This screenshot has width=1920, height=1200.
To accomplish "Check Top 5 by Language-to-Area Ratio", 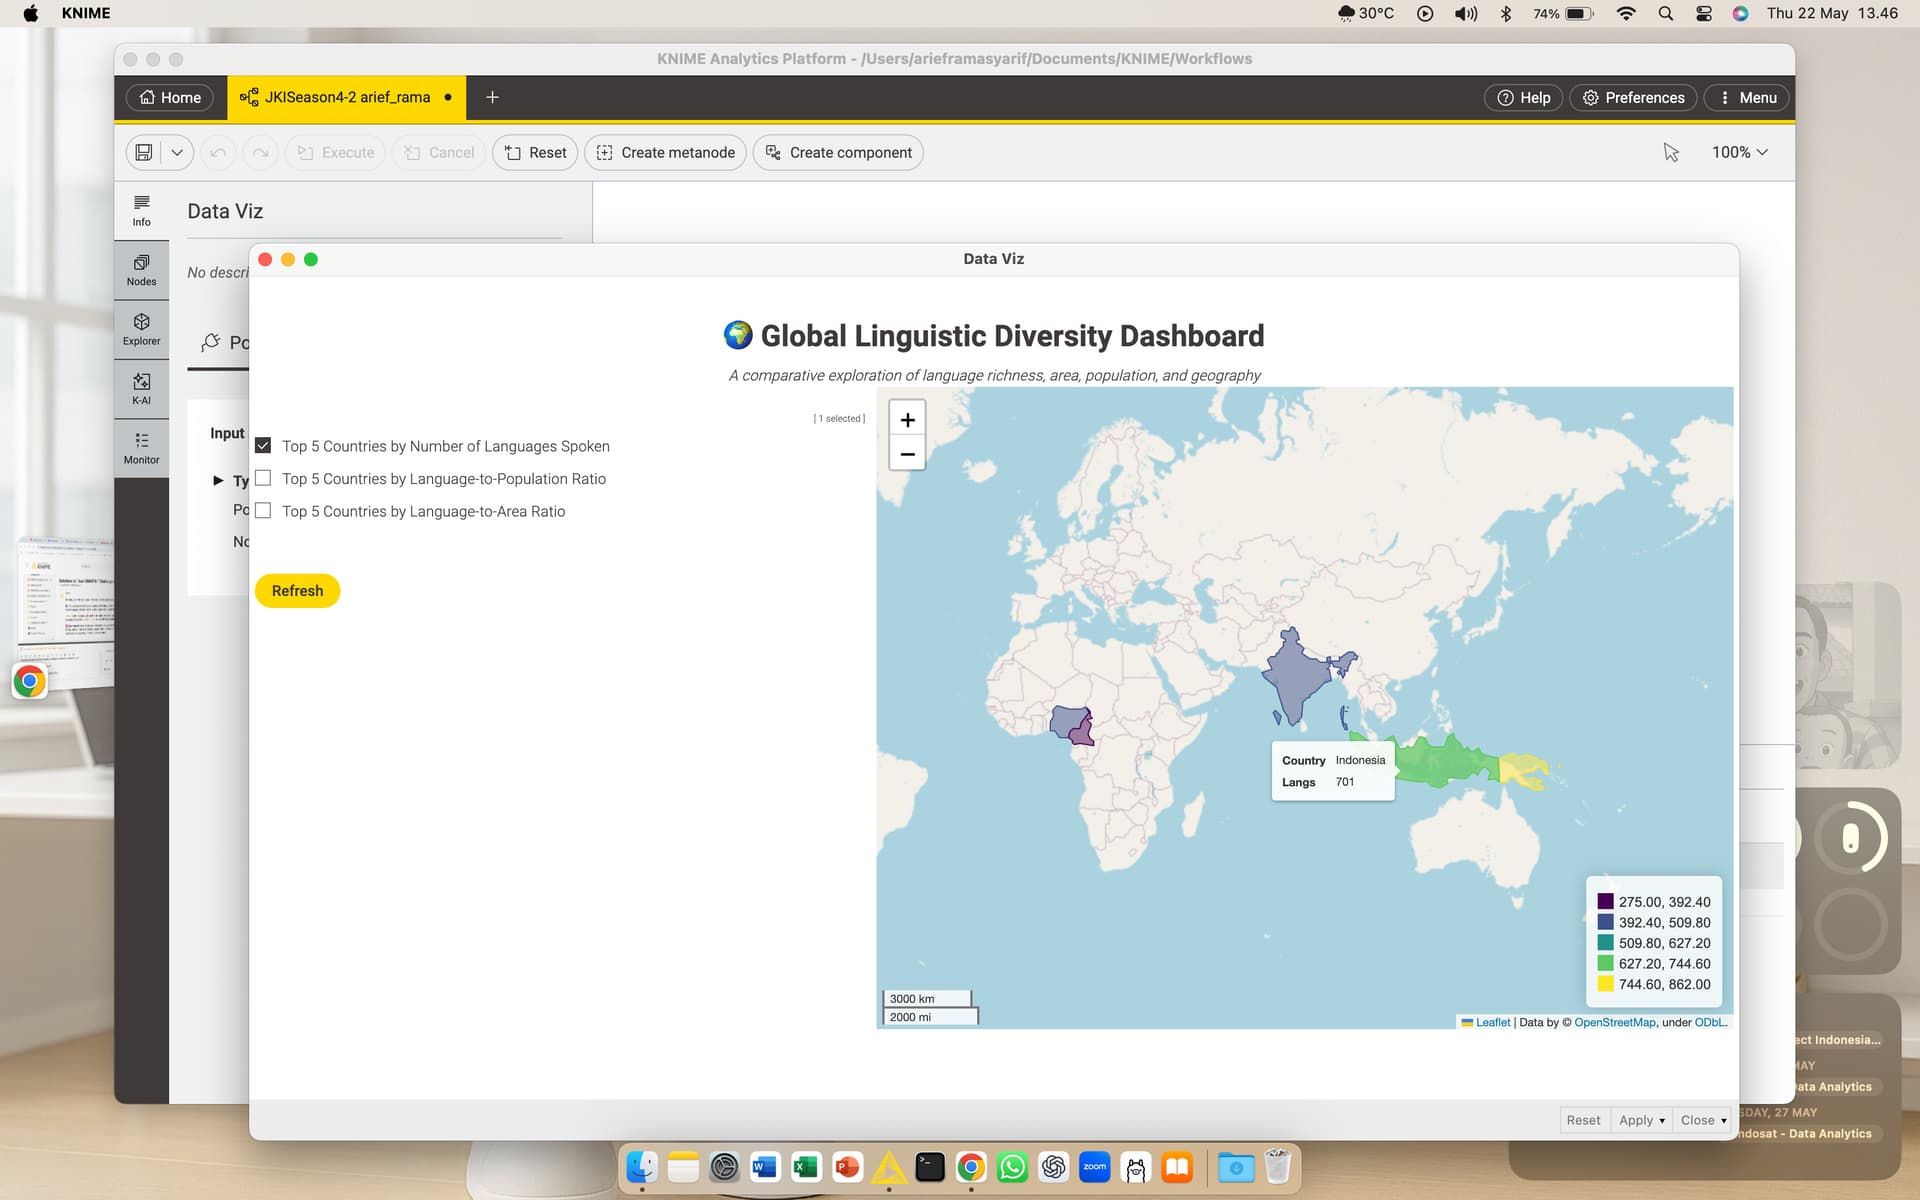I will coord(263,510).
